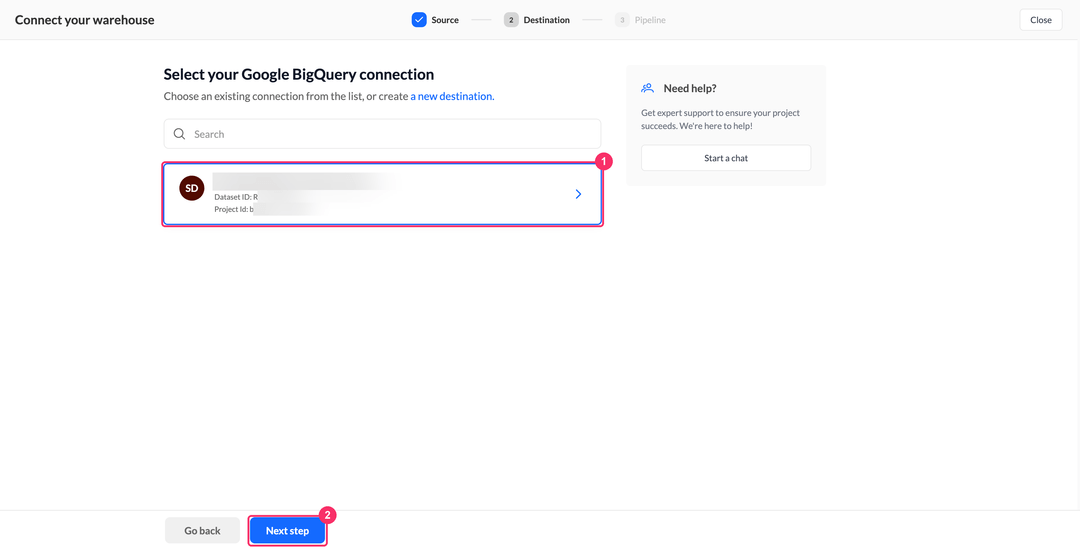Image resolution: width=1080 pixels, height=550 pixels.
Task: Click the 'Need help?' heading
Action: pyautogui.click(x=690, y=88)
